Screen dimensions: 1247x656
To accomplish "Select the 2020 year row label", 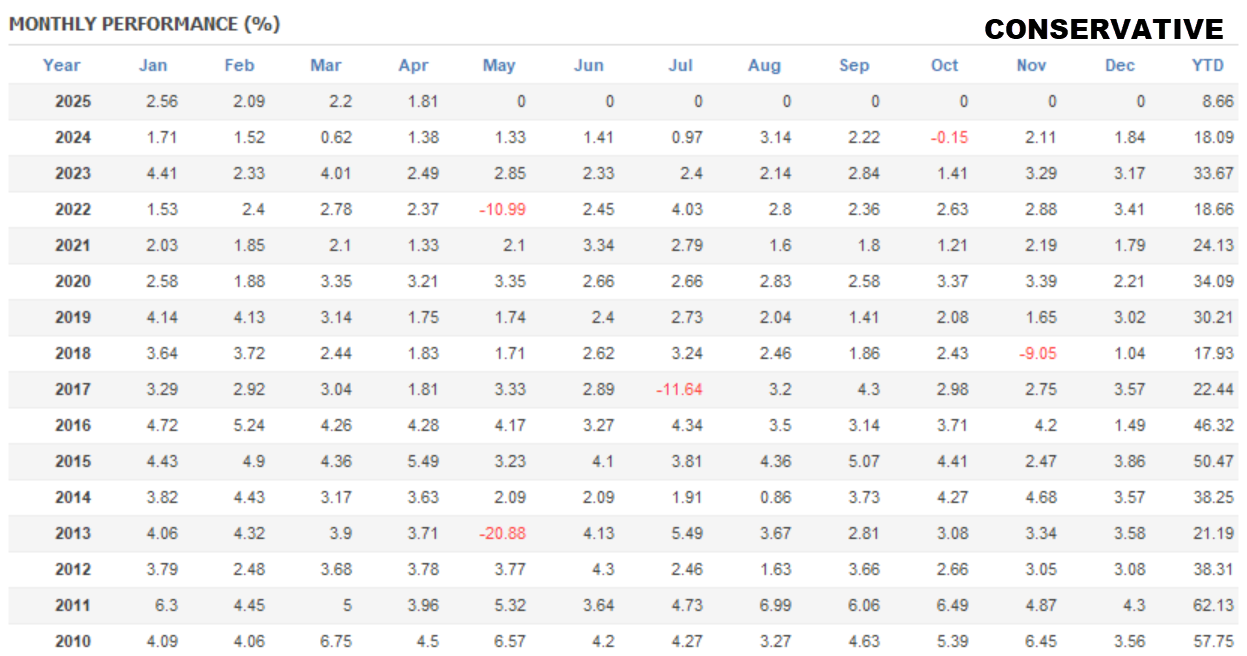I will click(x=72, y=281).
